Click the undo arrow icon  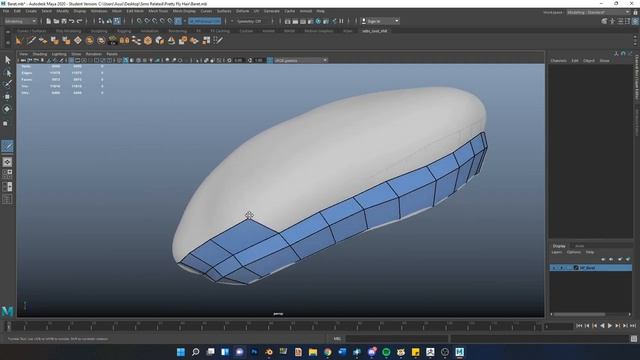[72, 21]
